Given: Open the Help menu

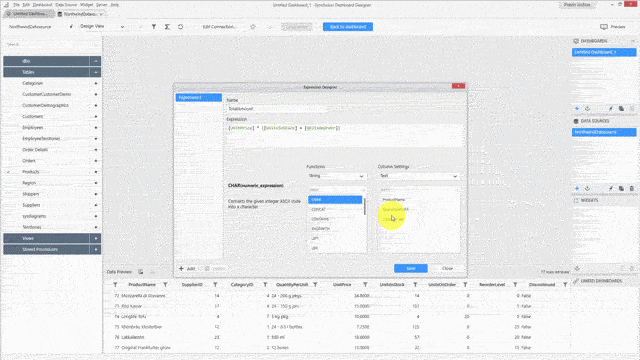Looking at the screenshot, I should (115, 5).
